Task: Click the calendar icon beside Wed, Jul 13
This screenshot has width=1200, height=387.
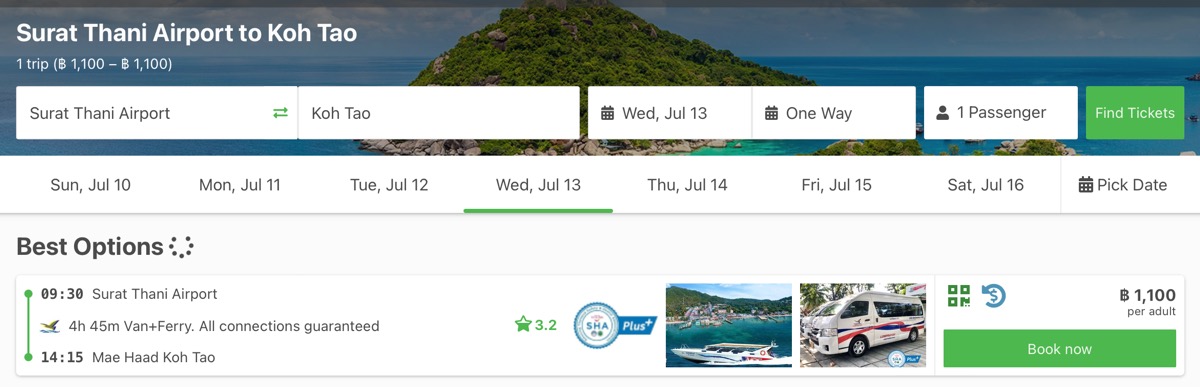Action: click(607, 113)
